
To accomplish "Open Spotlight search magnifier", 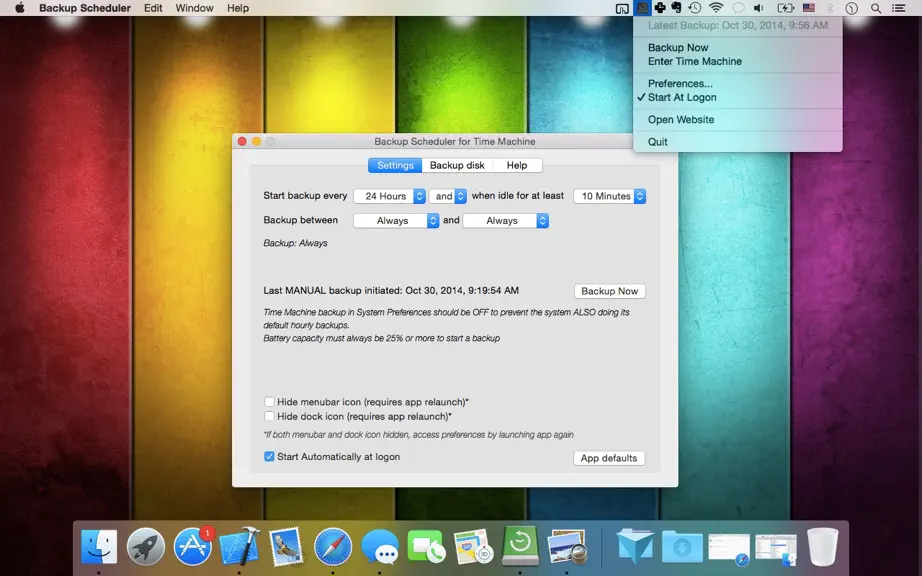I will 876,8.
